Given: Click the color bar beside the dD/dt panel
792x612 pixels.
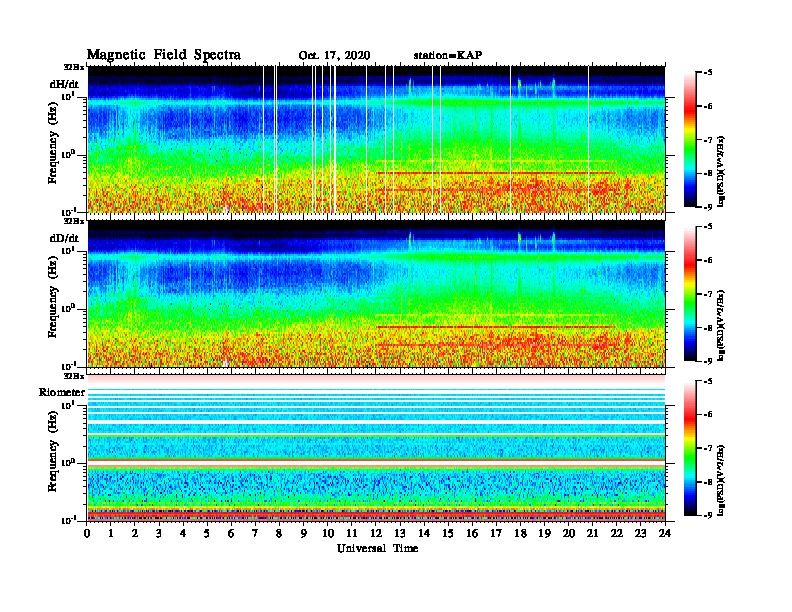Looking at the screenshot, I should tap(689, 294).
